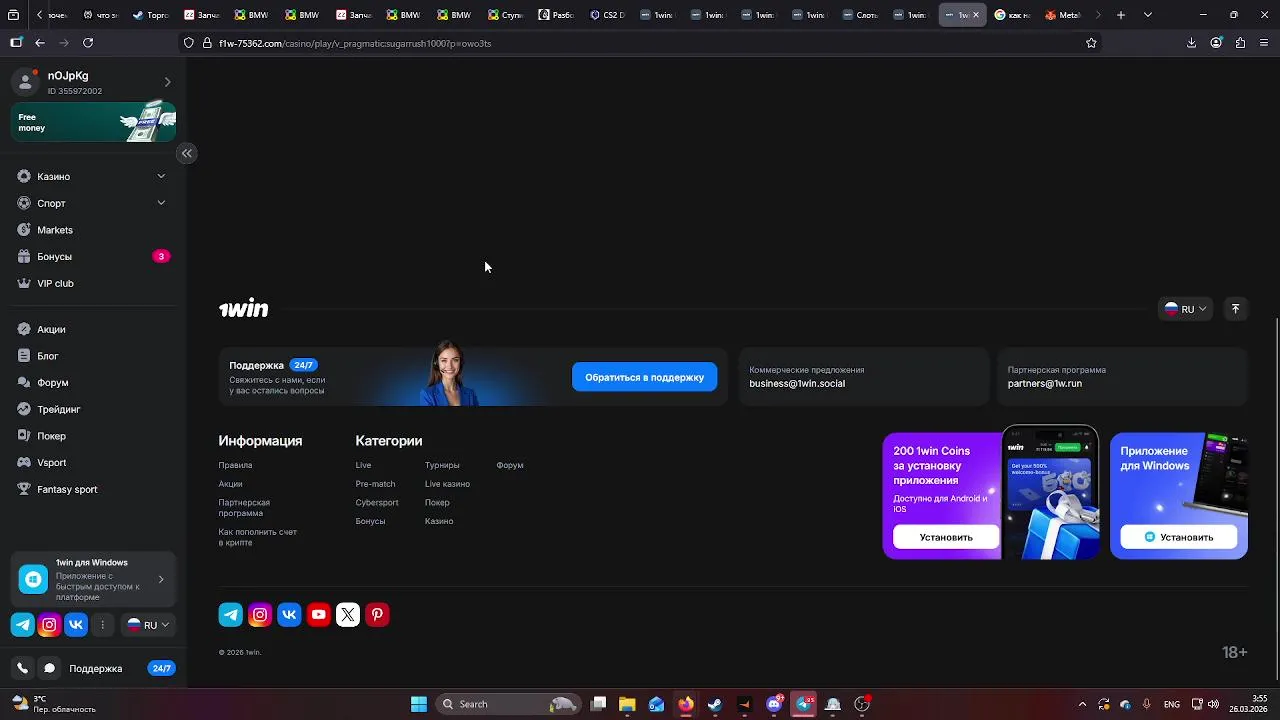Bookmark the page with the star icon
Image resolution: width=1280 pixels, height=720 pixels.
coord(1091,43)
